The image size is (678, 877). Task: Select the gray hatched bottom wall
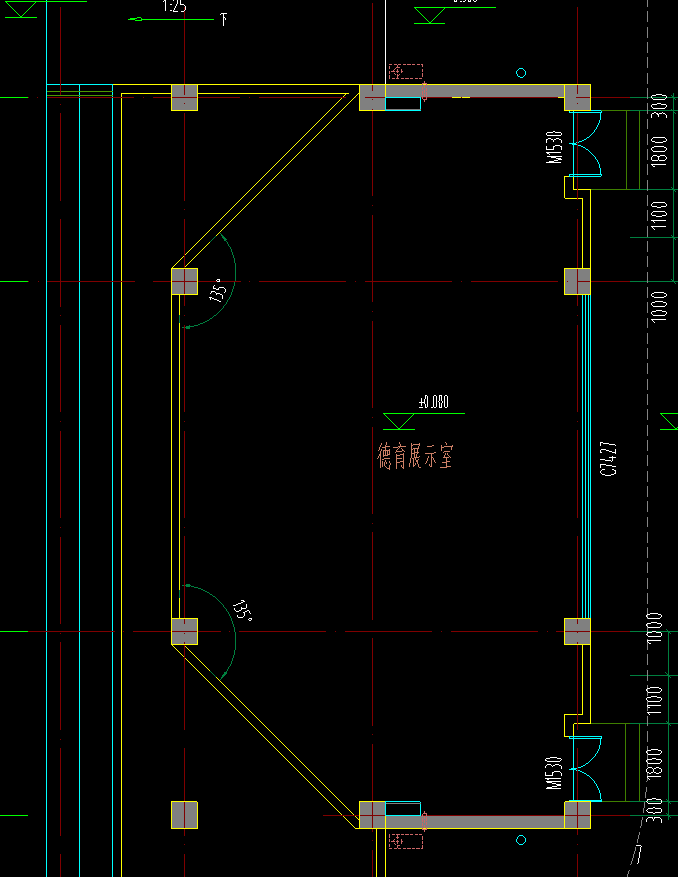pos(474,822)
